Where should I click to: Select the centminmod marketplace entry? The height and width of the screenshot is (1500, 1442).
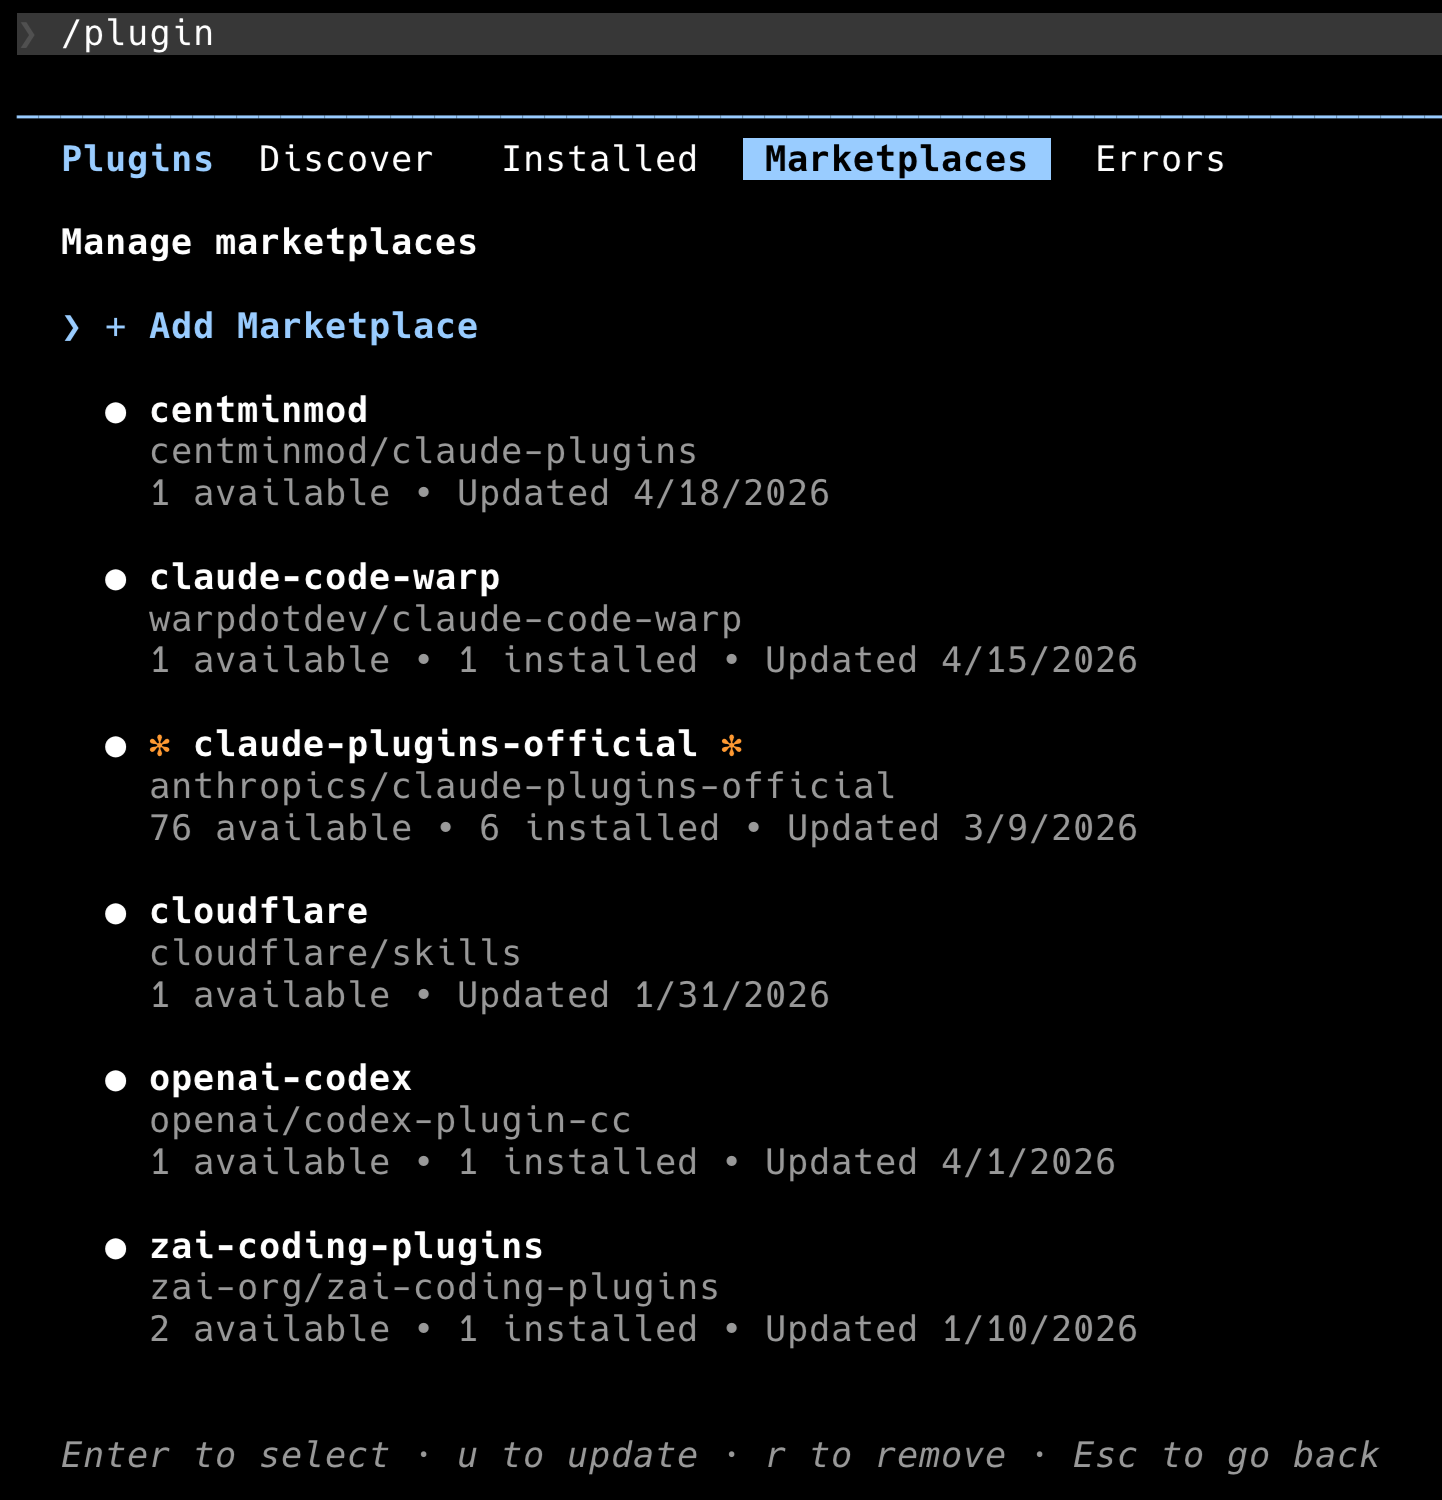[x=259, y=410]
